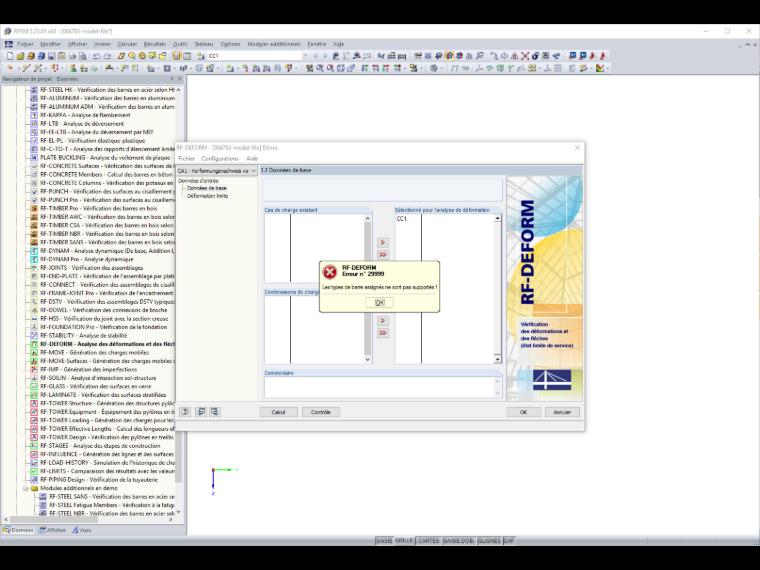Click the New file toolbar icon
Viewport: 760px width, 570px height.
[10, 56]
